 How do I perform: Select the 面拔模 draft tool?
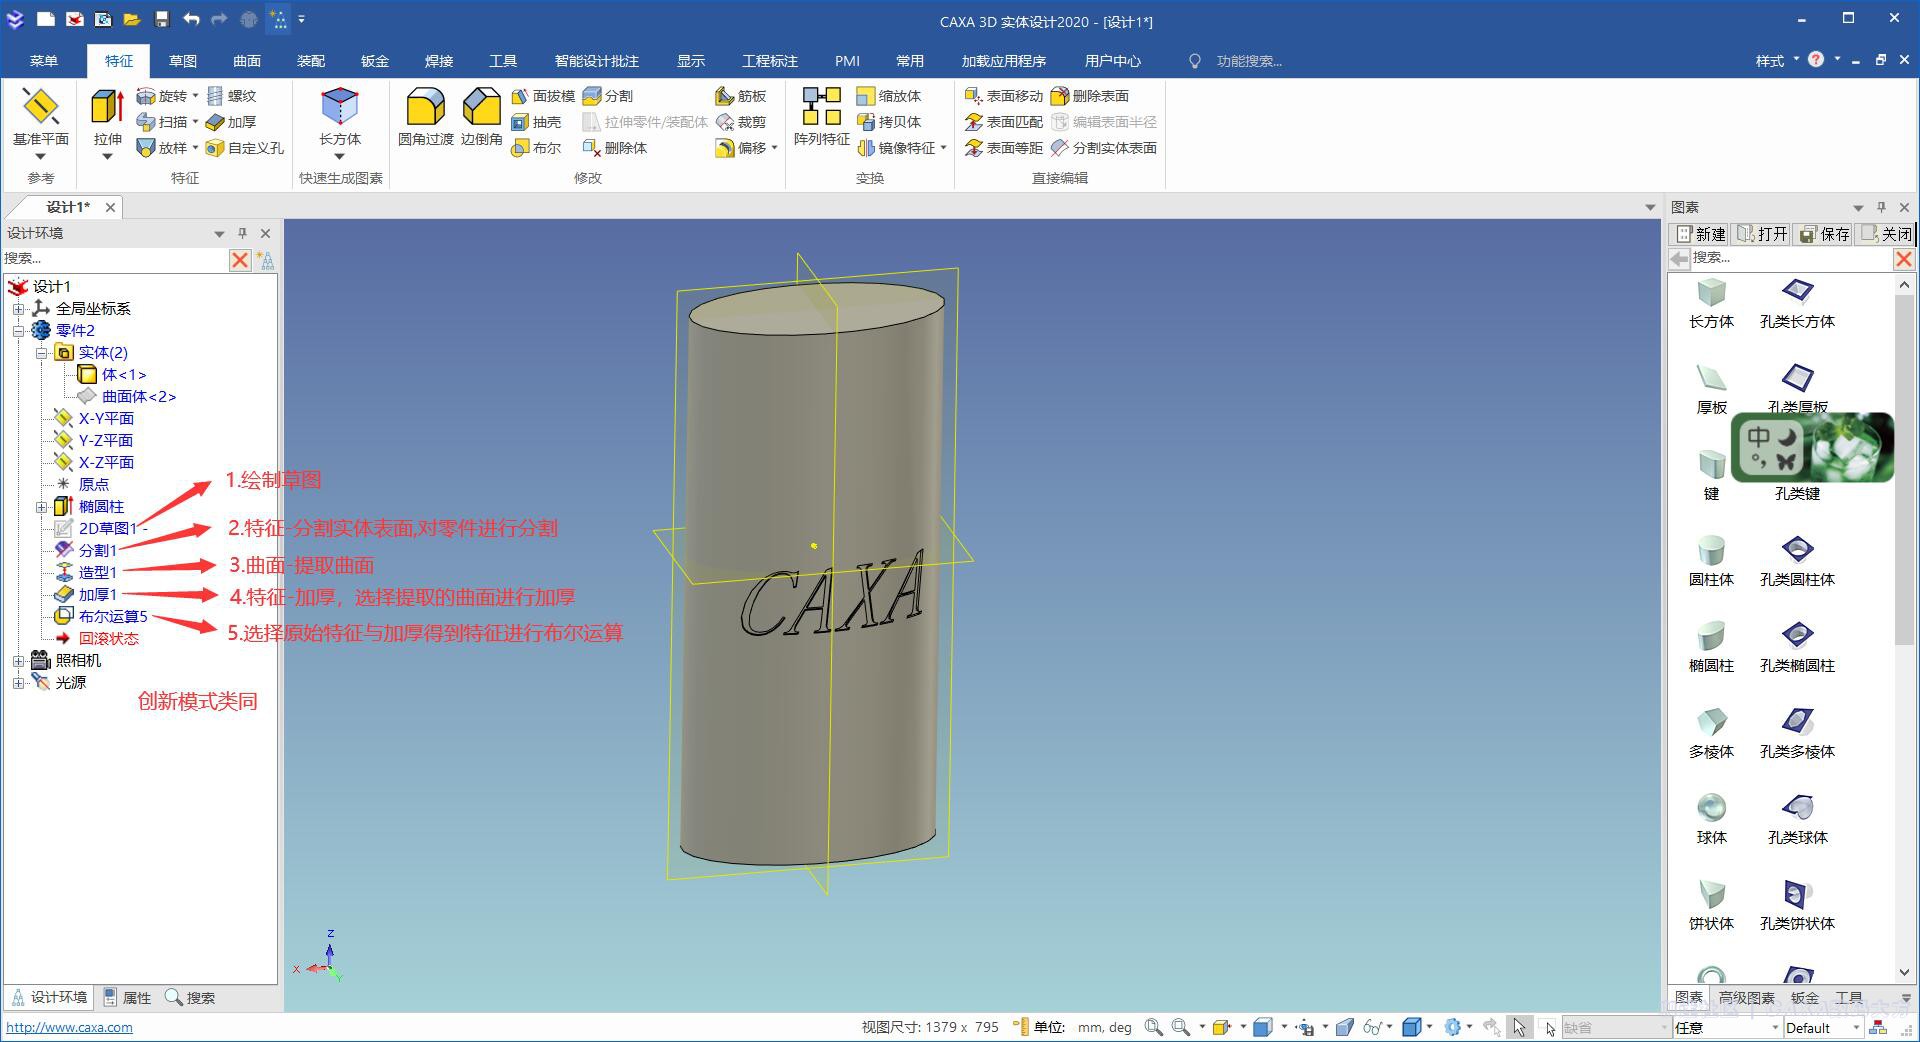click(x=543, y=96)
